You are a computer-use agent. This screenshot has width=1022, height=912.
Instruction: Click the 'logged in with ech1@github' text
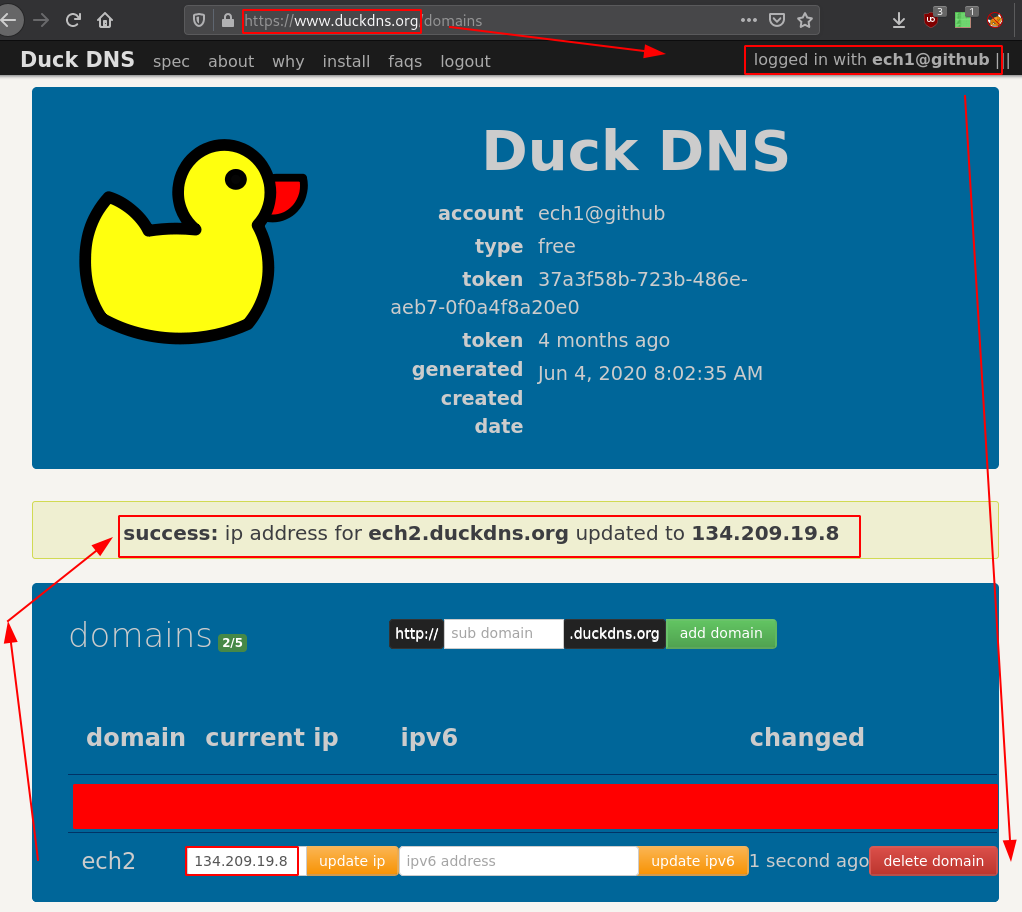pos(871,59)
